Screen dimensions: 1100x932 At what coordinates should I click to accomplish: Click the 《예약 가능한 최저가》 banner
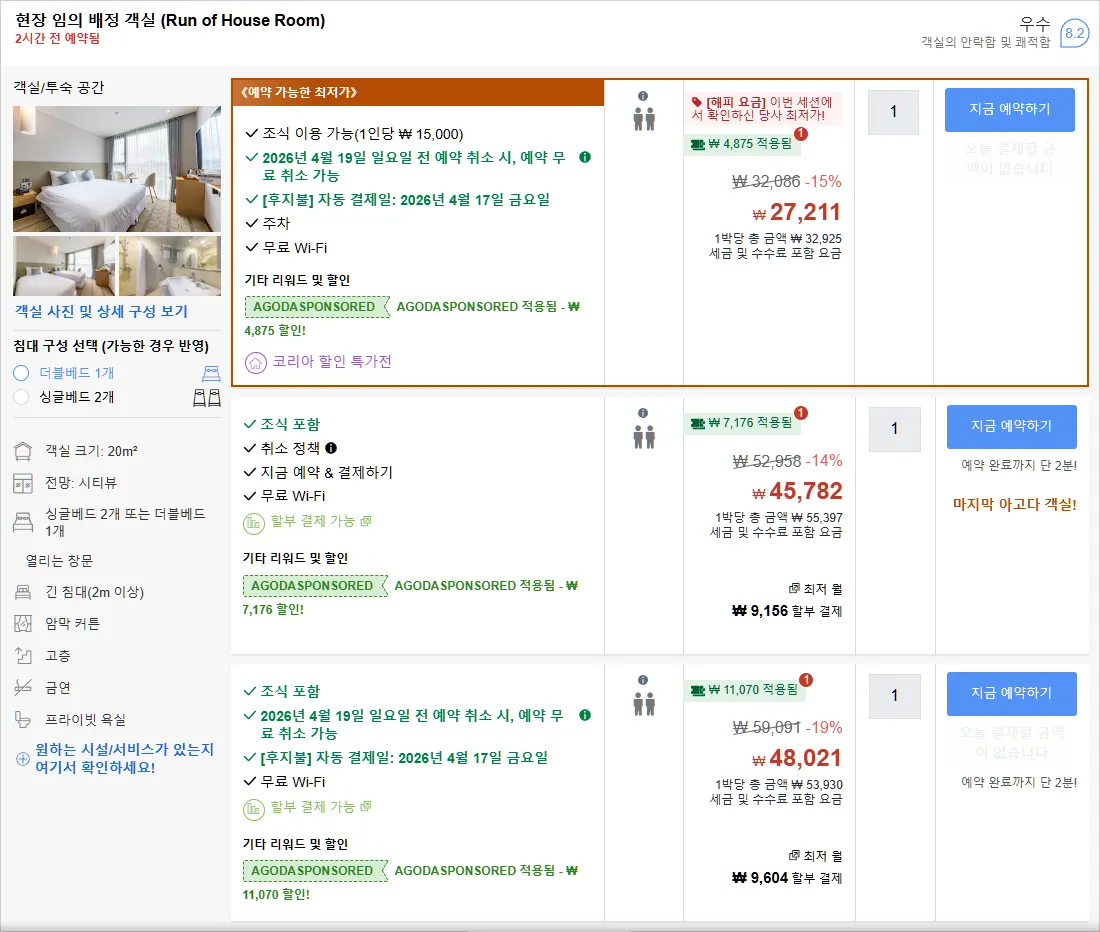tap(418, 93)
